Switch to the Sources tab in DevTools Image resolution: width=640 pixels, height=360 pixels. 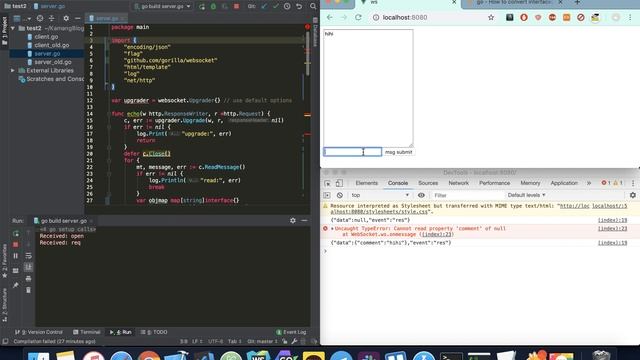pos(428,183)
